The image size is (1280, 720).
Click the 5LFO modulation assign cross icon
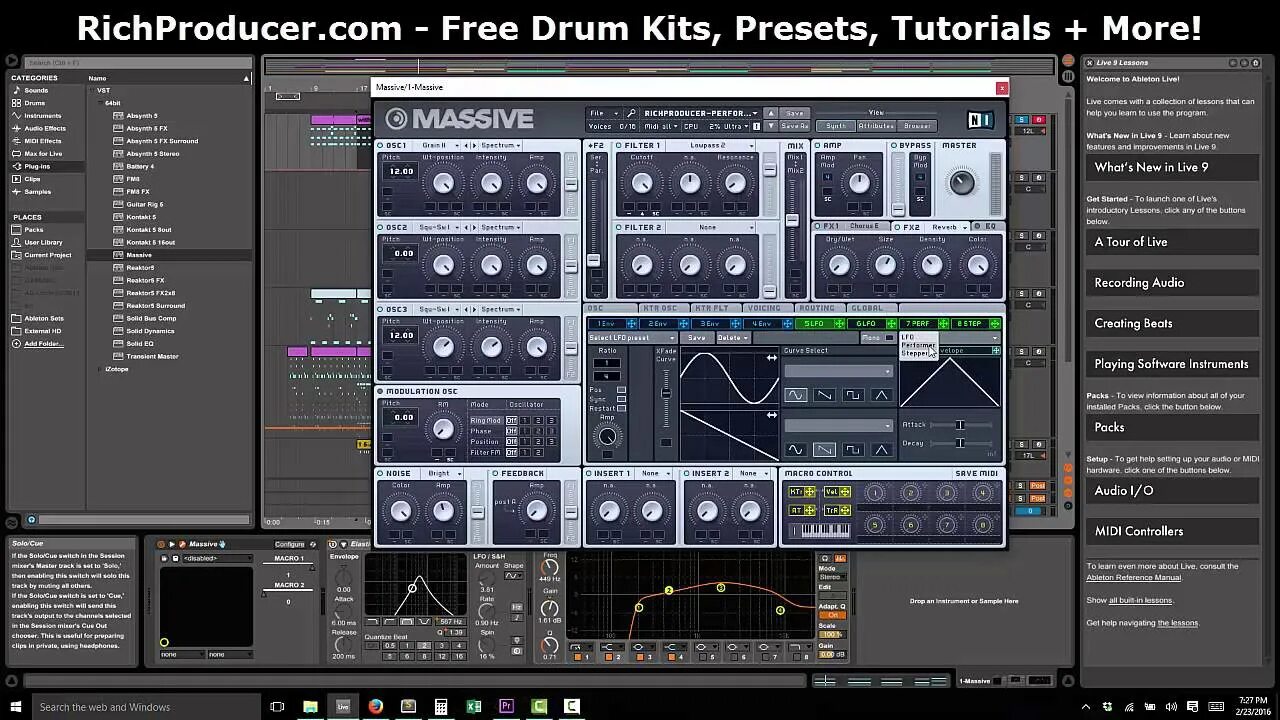pyautogui.click(x=840, y=324)
